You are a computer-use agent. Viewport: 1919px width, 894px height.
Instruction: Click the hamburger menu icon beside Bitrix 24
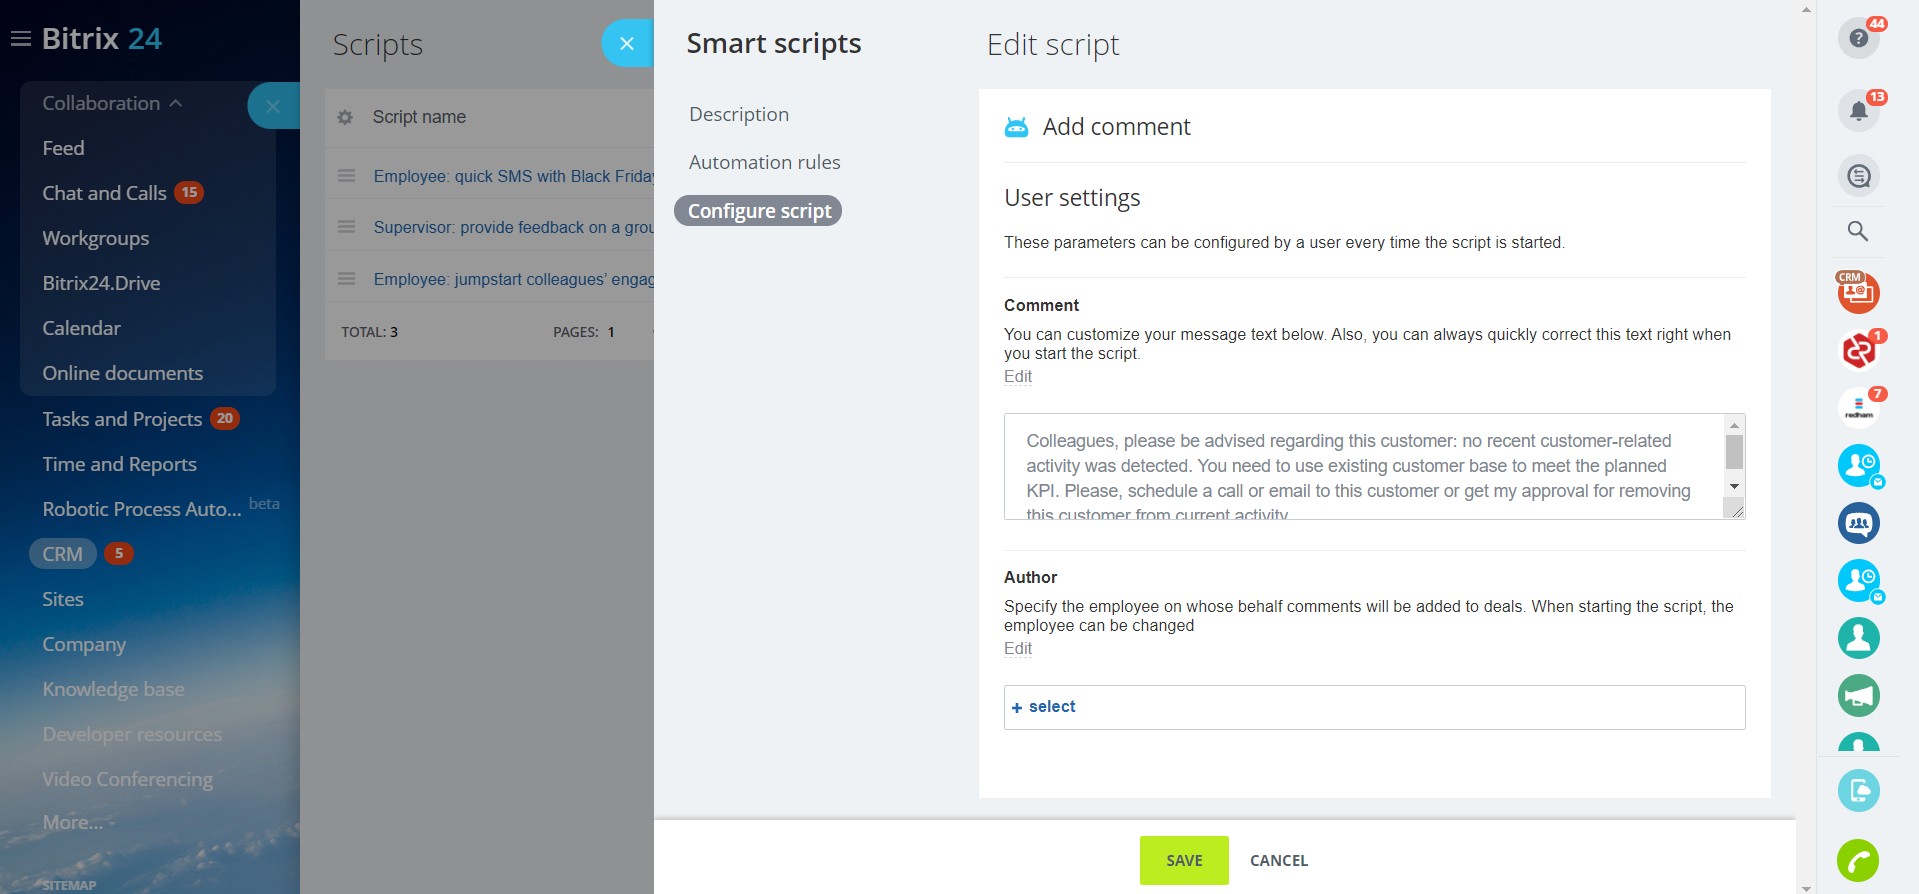(x=20, y=39)
